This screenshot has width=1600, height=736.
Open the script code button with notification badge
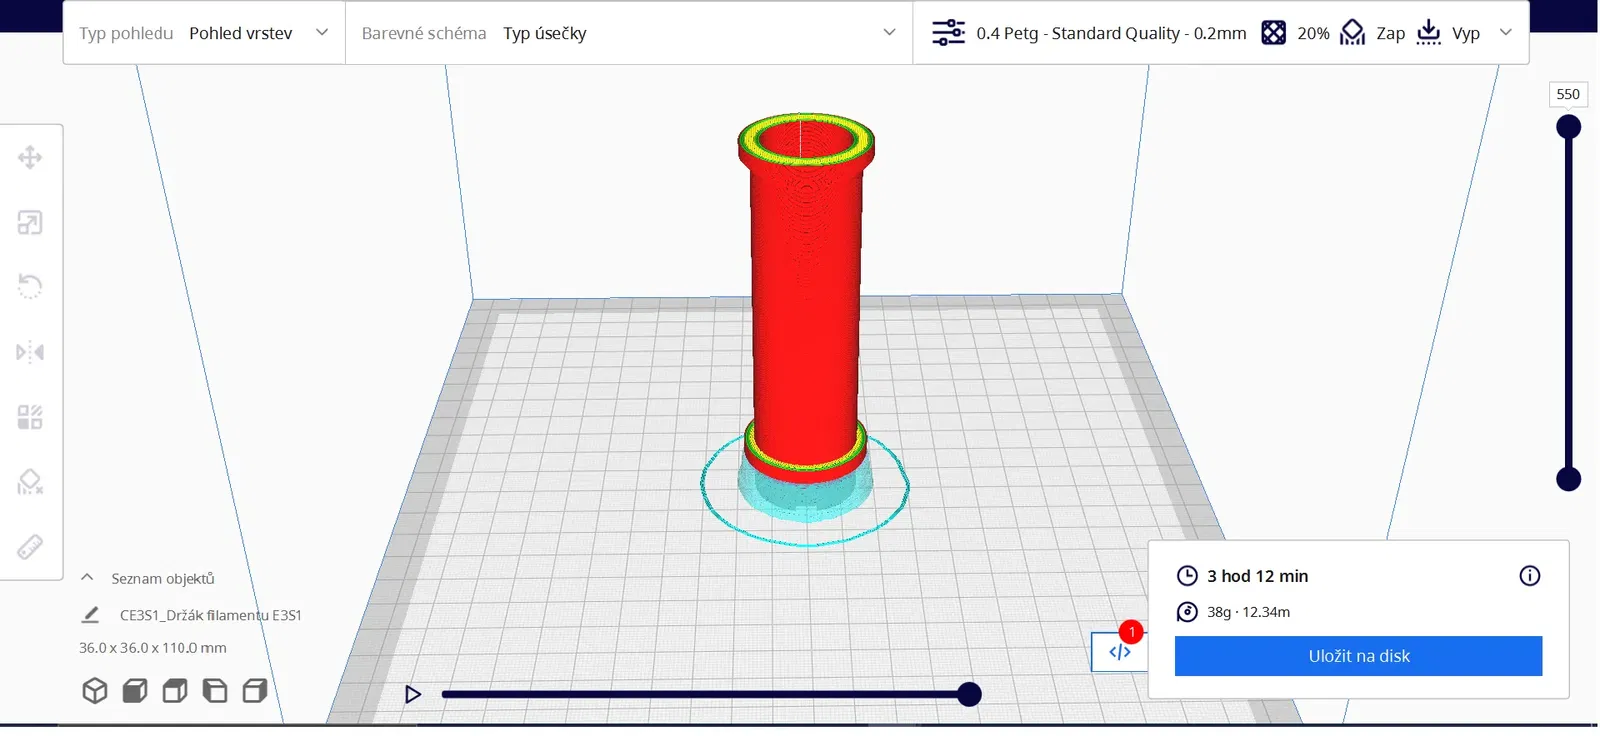pyautogui.click(x=1119, y=652)
